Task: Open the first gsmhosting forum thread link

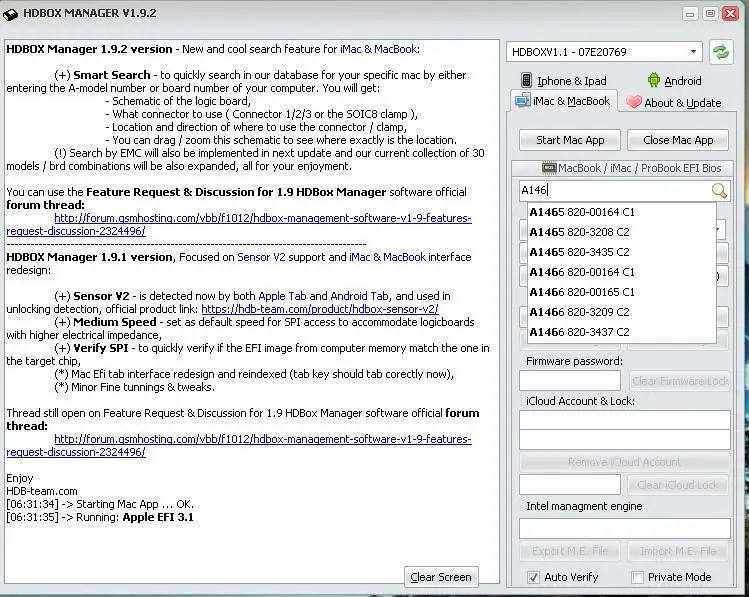Action: point(263,218)
